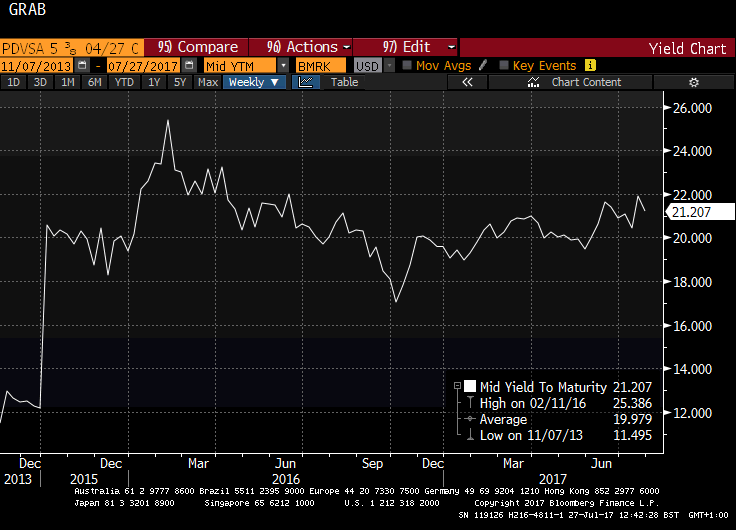Click the moving averages pencil edit icon
Image resolution: width=736 pixels, height=530 pixels.
(x=483, y=65)
